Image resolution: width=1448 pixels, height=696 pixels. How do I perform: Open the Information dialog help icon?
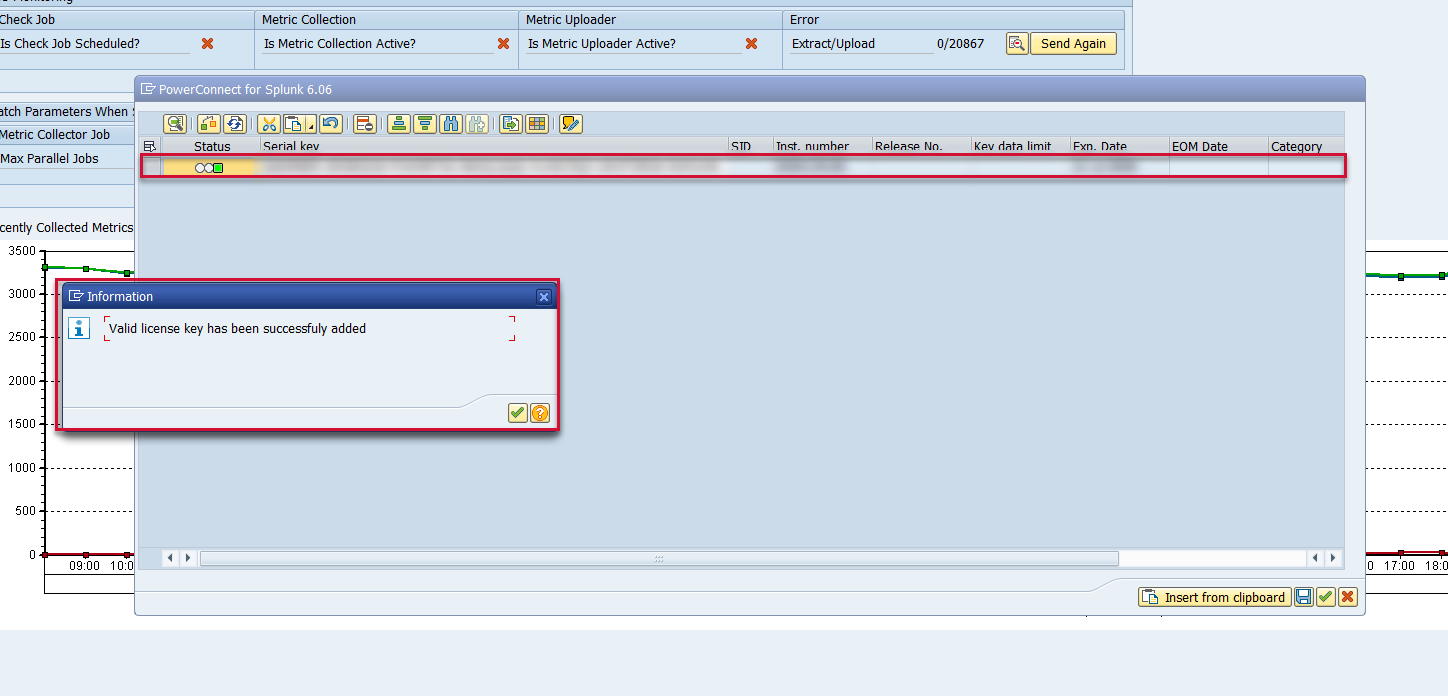click(540, 413)
